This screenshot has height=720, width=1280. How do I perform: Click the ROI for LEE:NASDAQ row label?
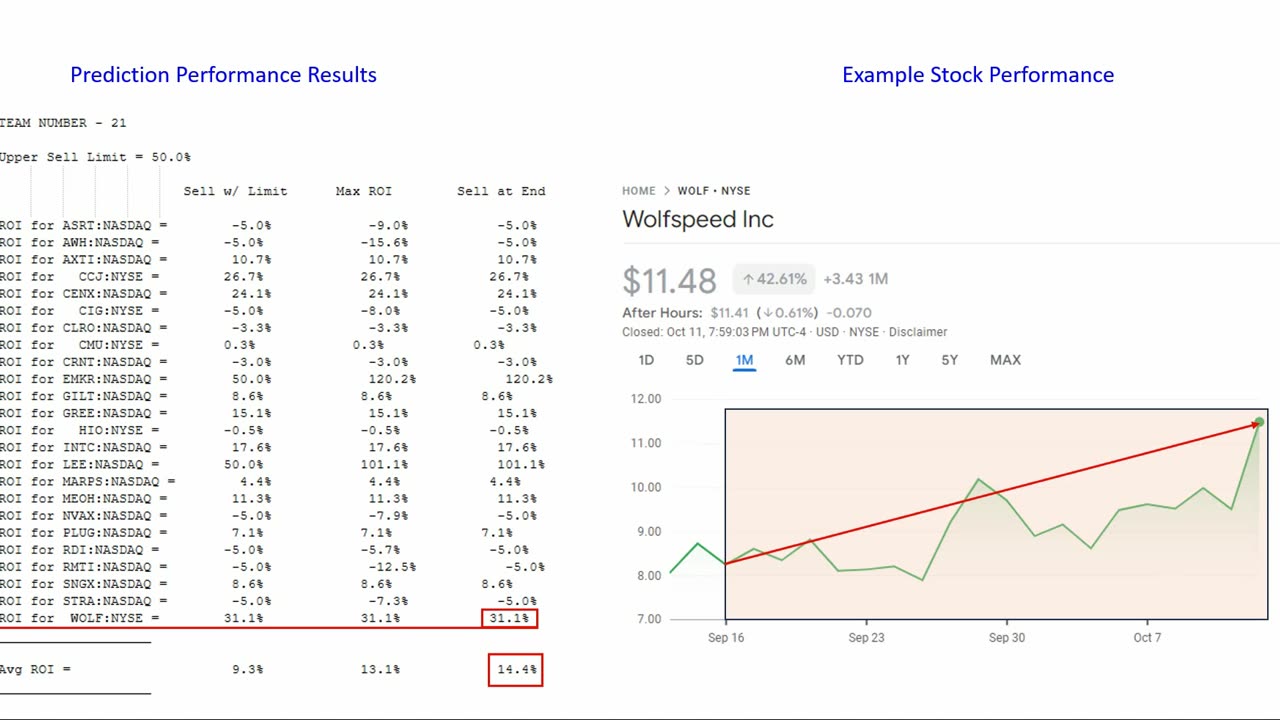coord(80,464)
